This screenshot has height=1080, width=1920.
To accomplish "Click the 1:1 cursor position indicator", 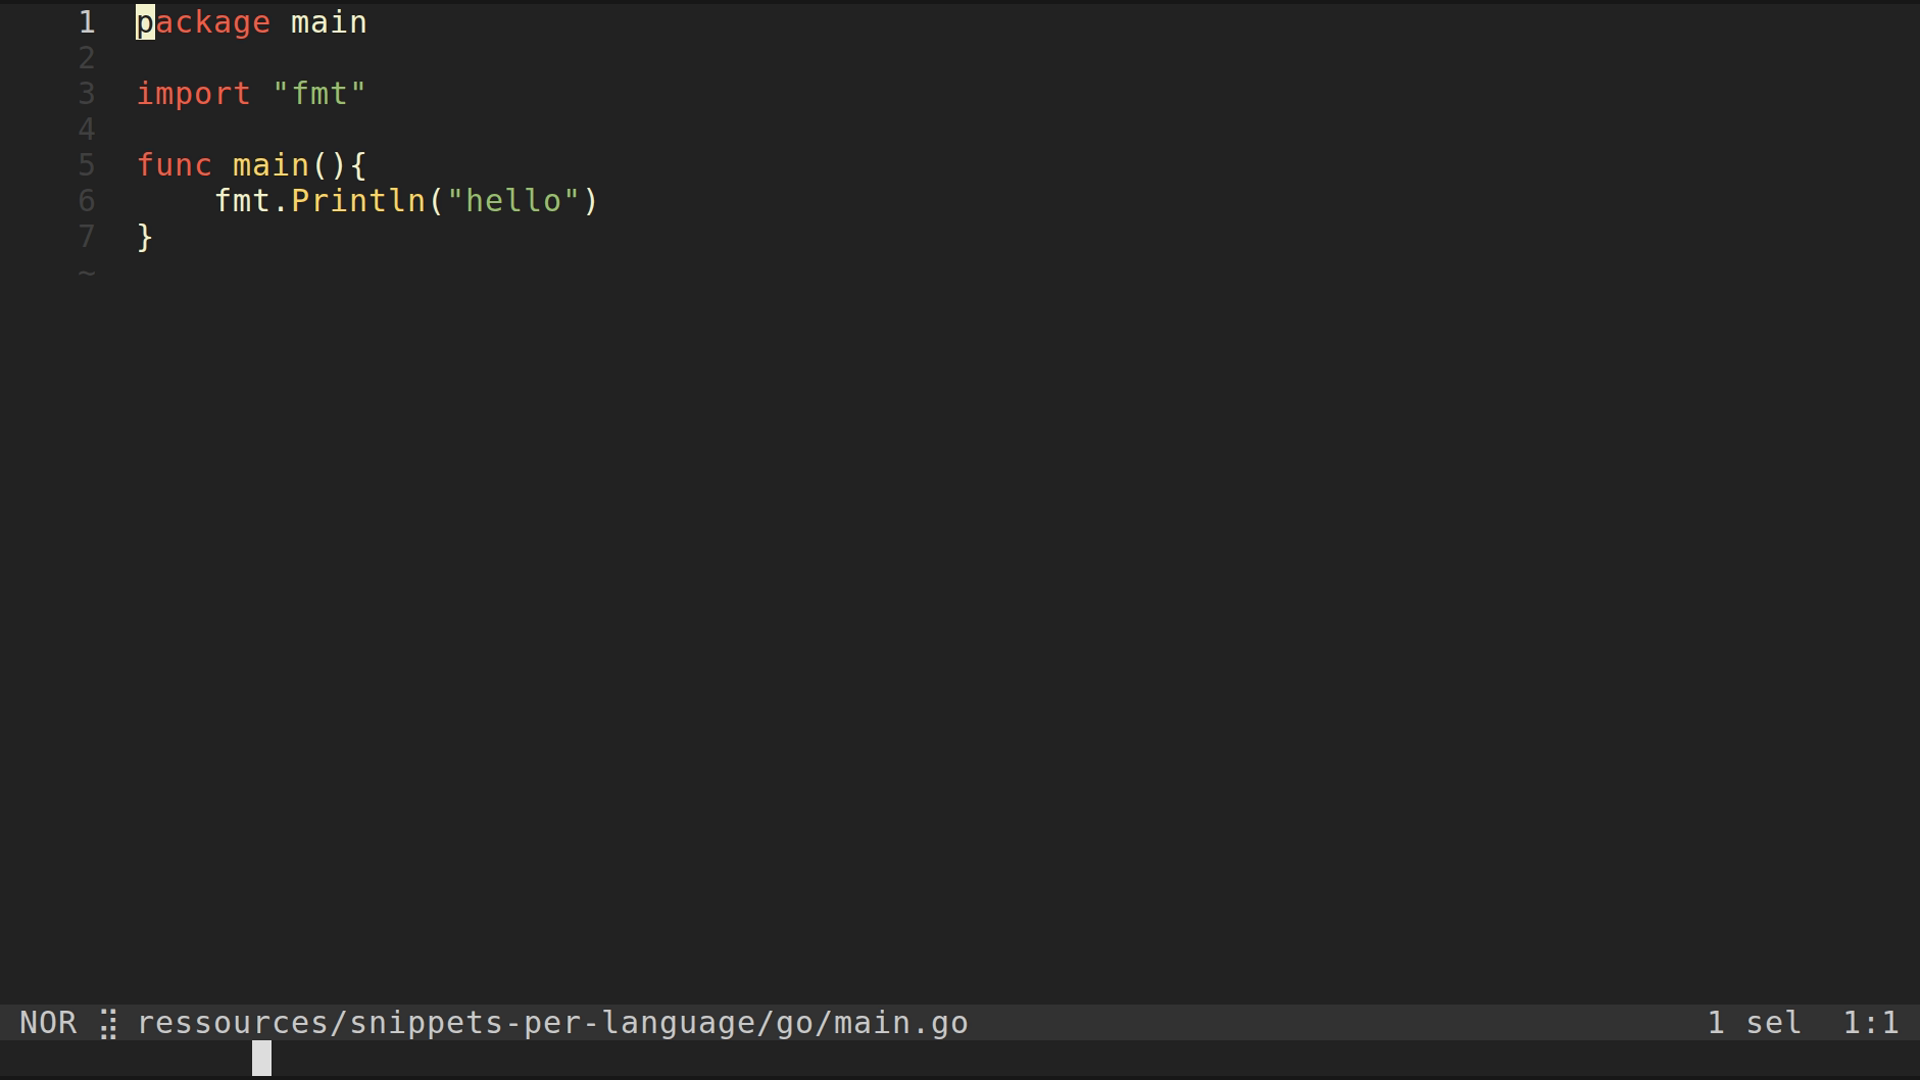I will [1870, 1023].
